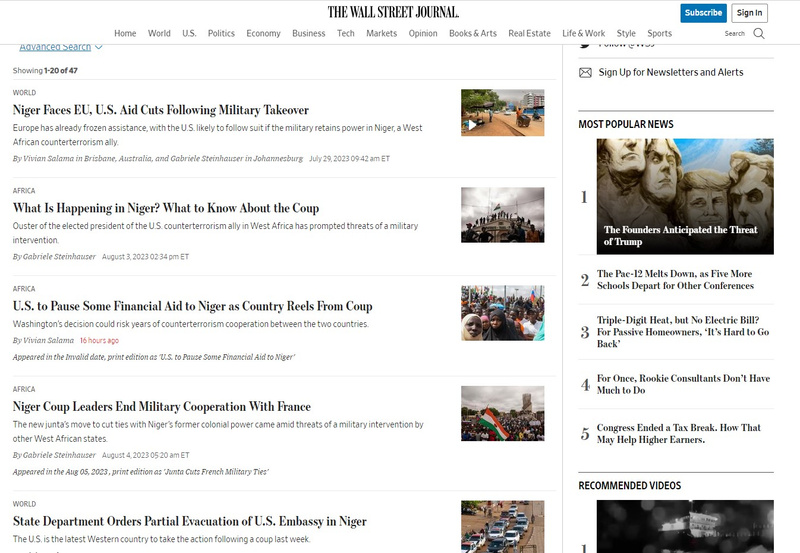Open the Rookie Consultants popular story

[x=683, y=384]
